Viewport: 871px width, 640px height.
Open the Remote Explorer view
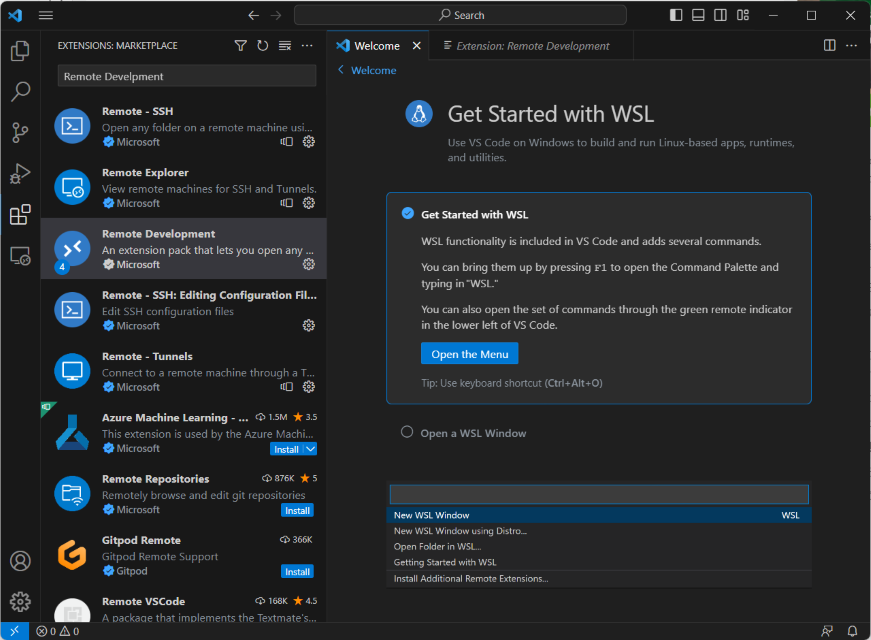[20, 256]
